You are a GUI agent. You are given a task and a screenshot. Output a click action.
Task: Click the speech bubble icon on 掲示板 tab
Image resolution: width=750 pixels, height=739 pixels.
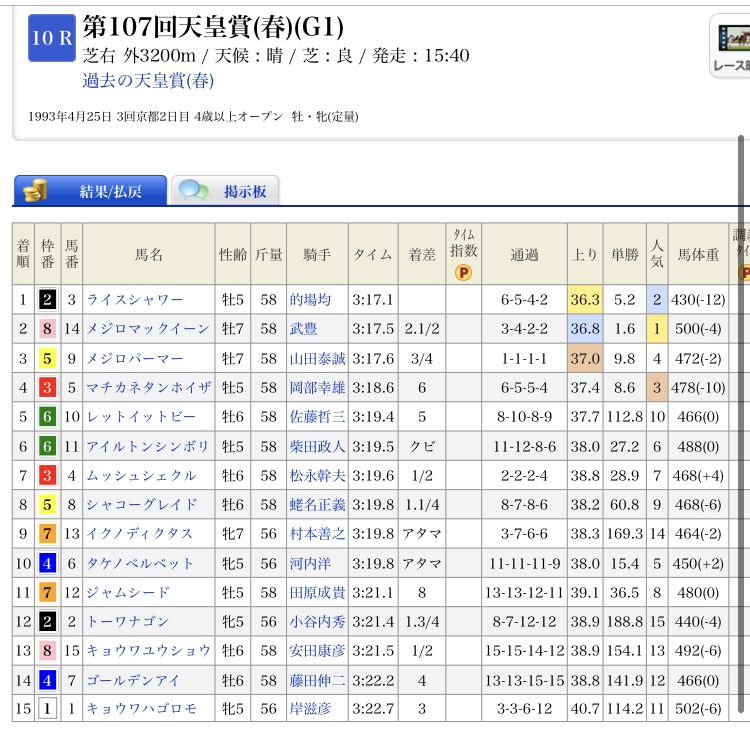(x=194, y=191)
